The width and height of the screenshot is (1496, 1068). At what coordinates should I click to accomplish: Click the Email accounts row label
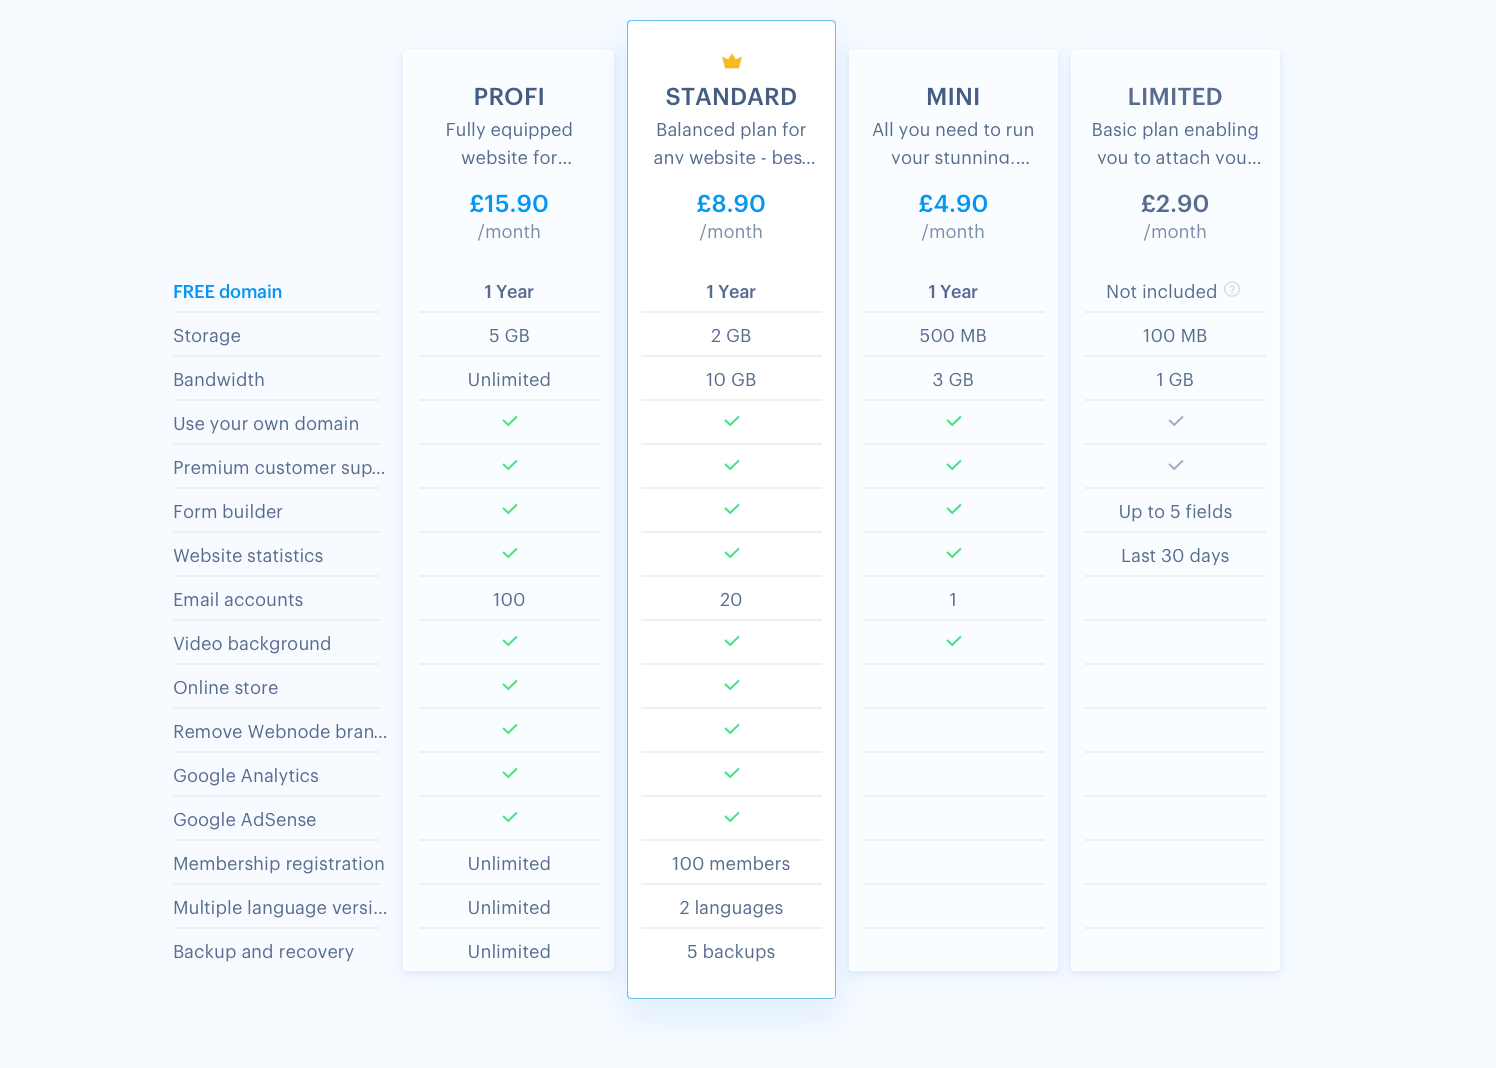coord(238,600)
